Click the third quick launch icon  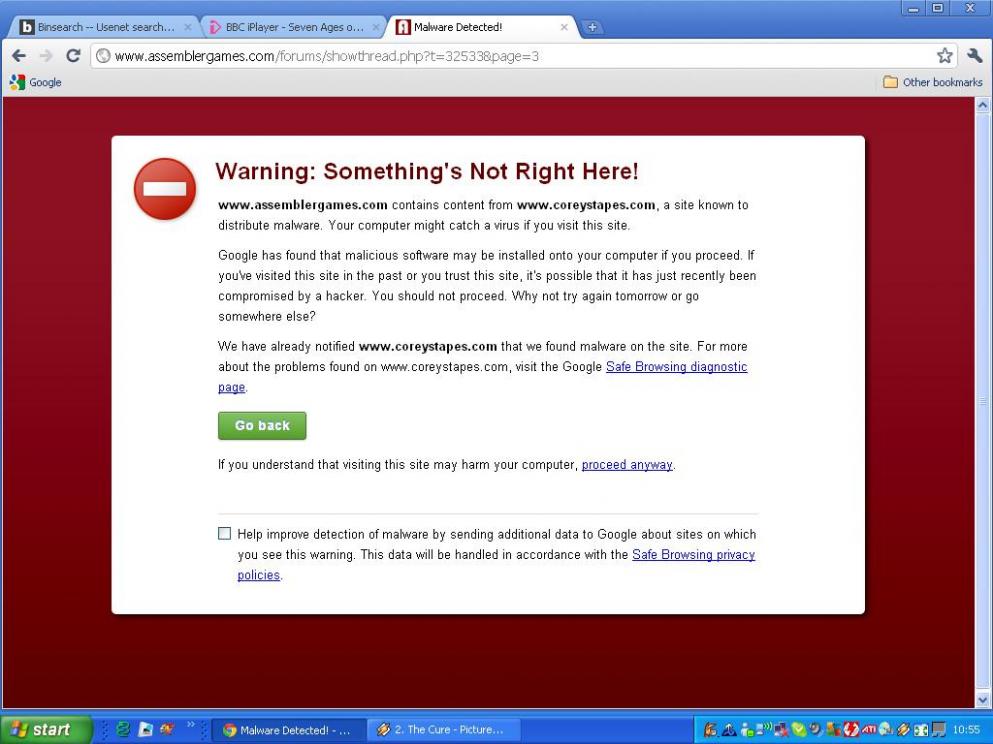167,729
